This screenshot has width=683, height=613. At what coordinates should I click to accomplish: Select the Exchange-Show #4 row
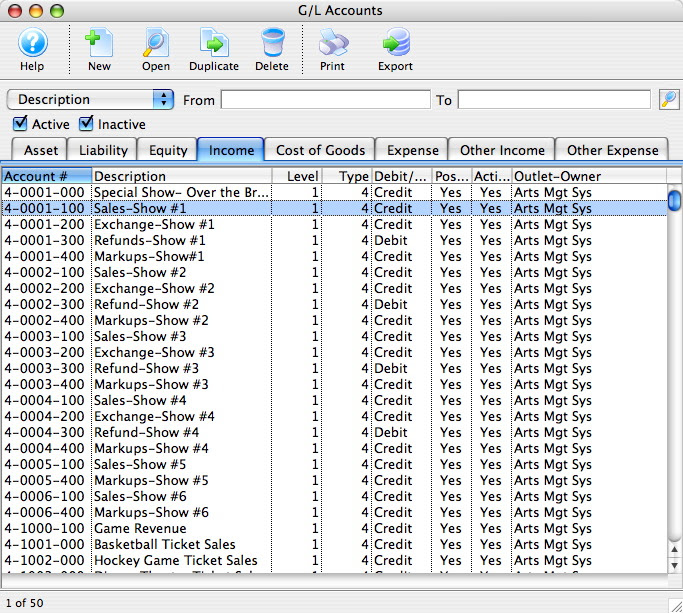click(334, 416)
